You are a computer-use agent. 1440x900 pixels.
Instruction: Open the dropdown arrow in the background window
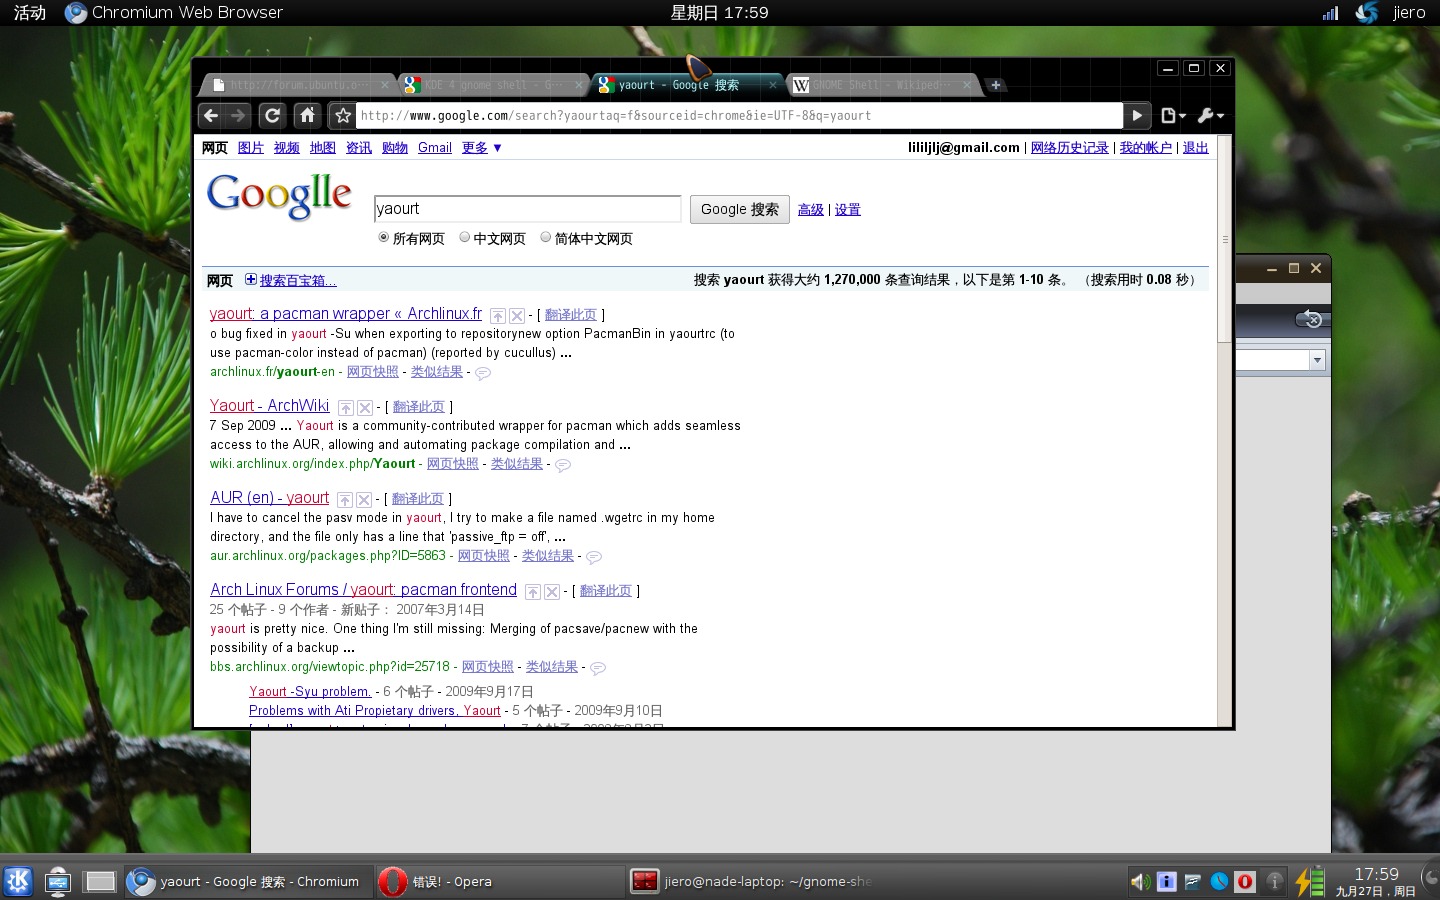[x=1317, y=360]
